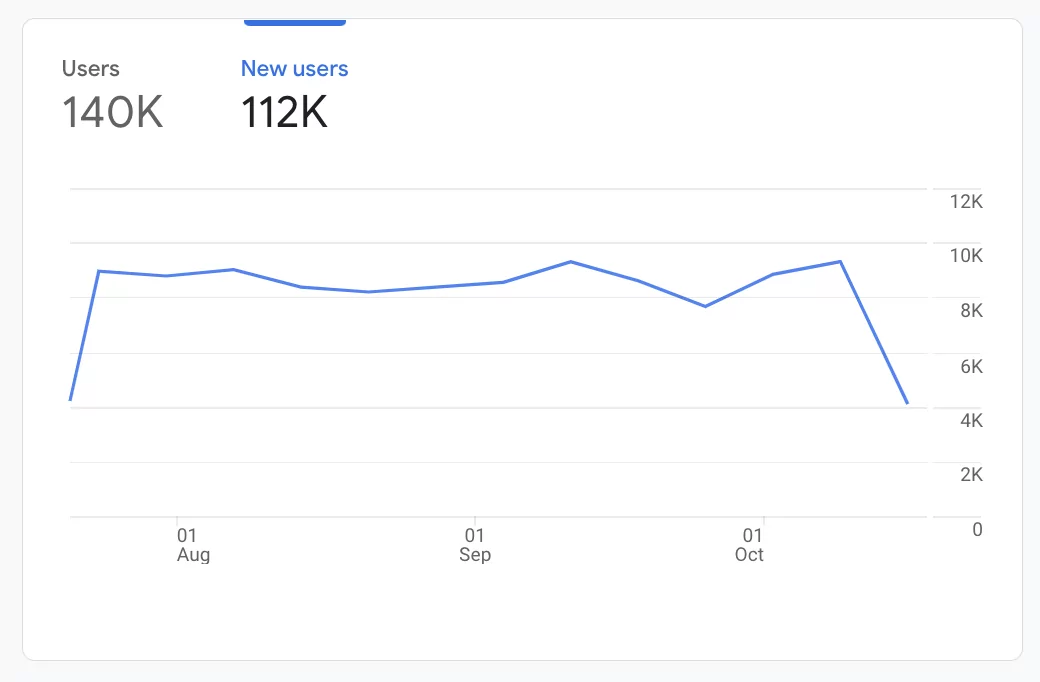Click the 01 Aug date axis label
1040x682 pixels.
(x=190, y=545)
